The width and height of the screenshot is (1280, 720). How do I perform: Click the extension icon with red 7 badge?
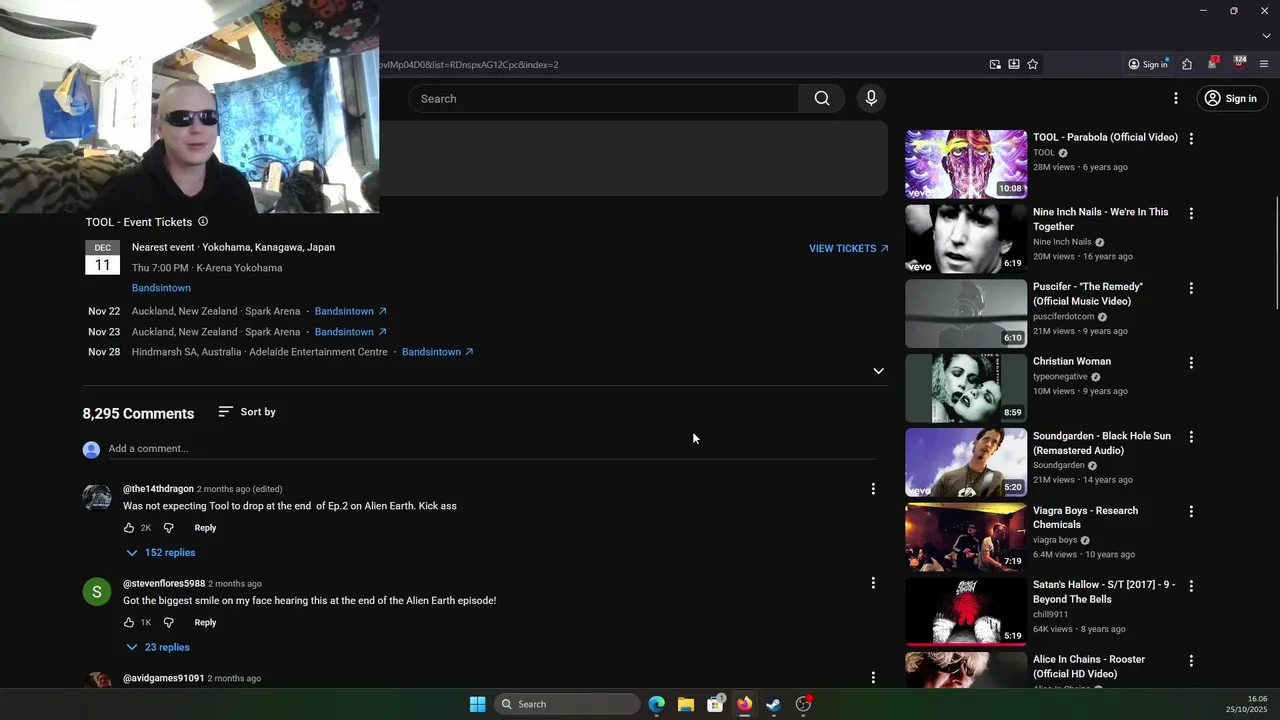tap(1213, 63)
